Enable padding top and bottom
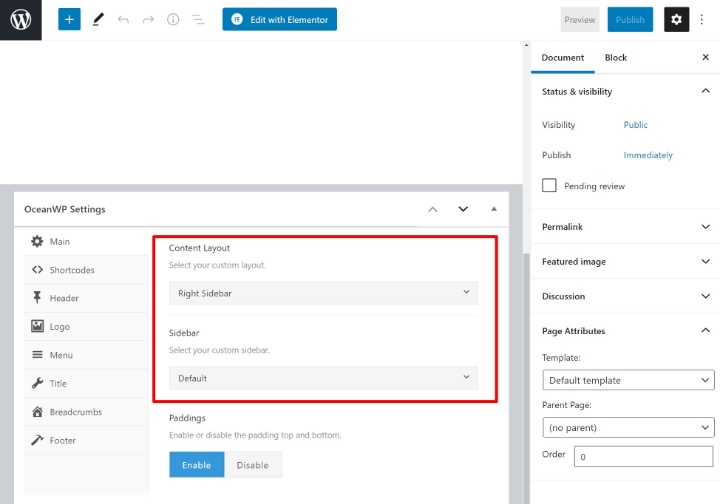Screen dimensions: 720x504 coord(196,465)
